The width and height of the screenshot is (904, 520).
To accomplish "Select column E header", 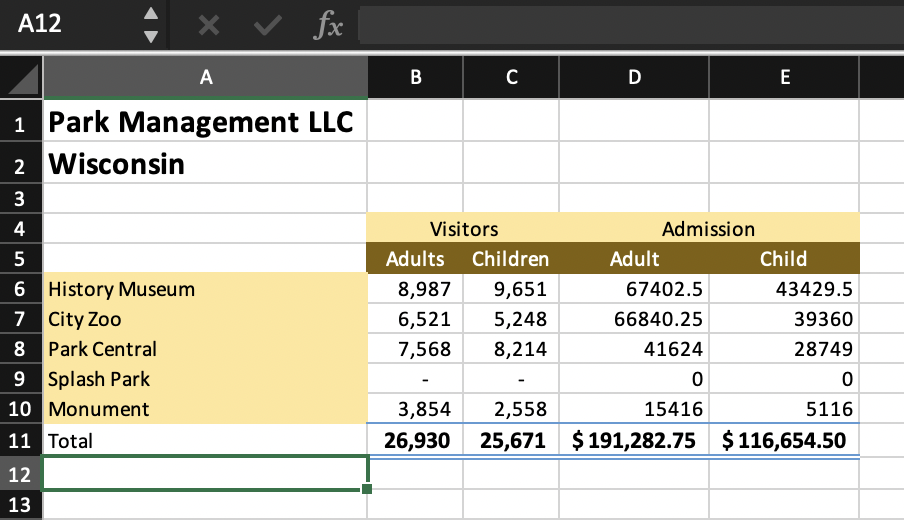I will [x=785, y=77].
